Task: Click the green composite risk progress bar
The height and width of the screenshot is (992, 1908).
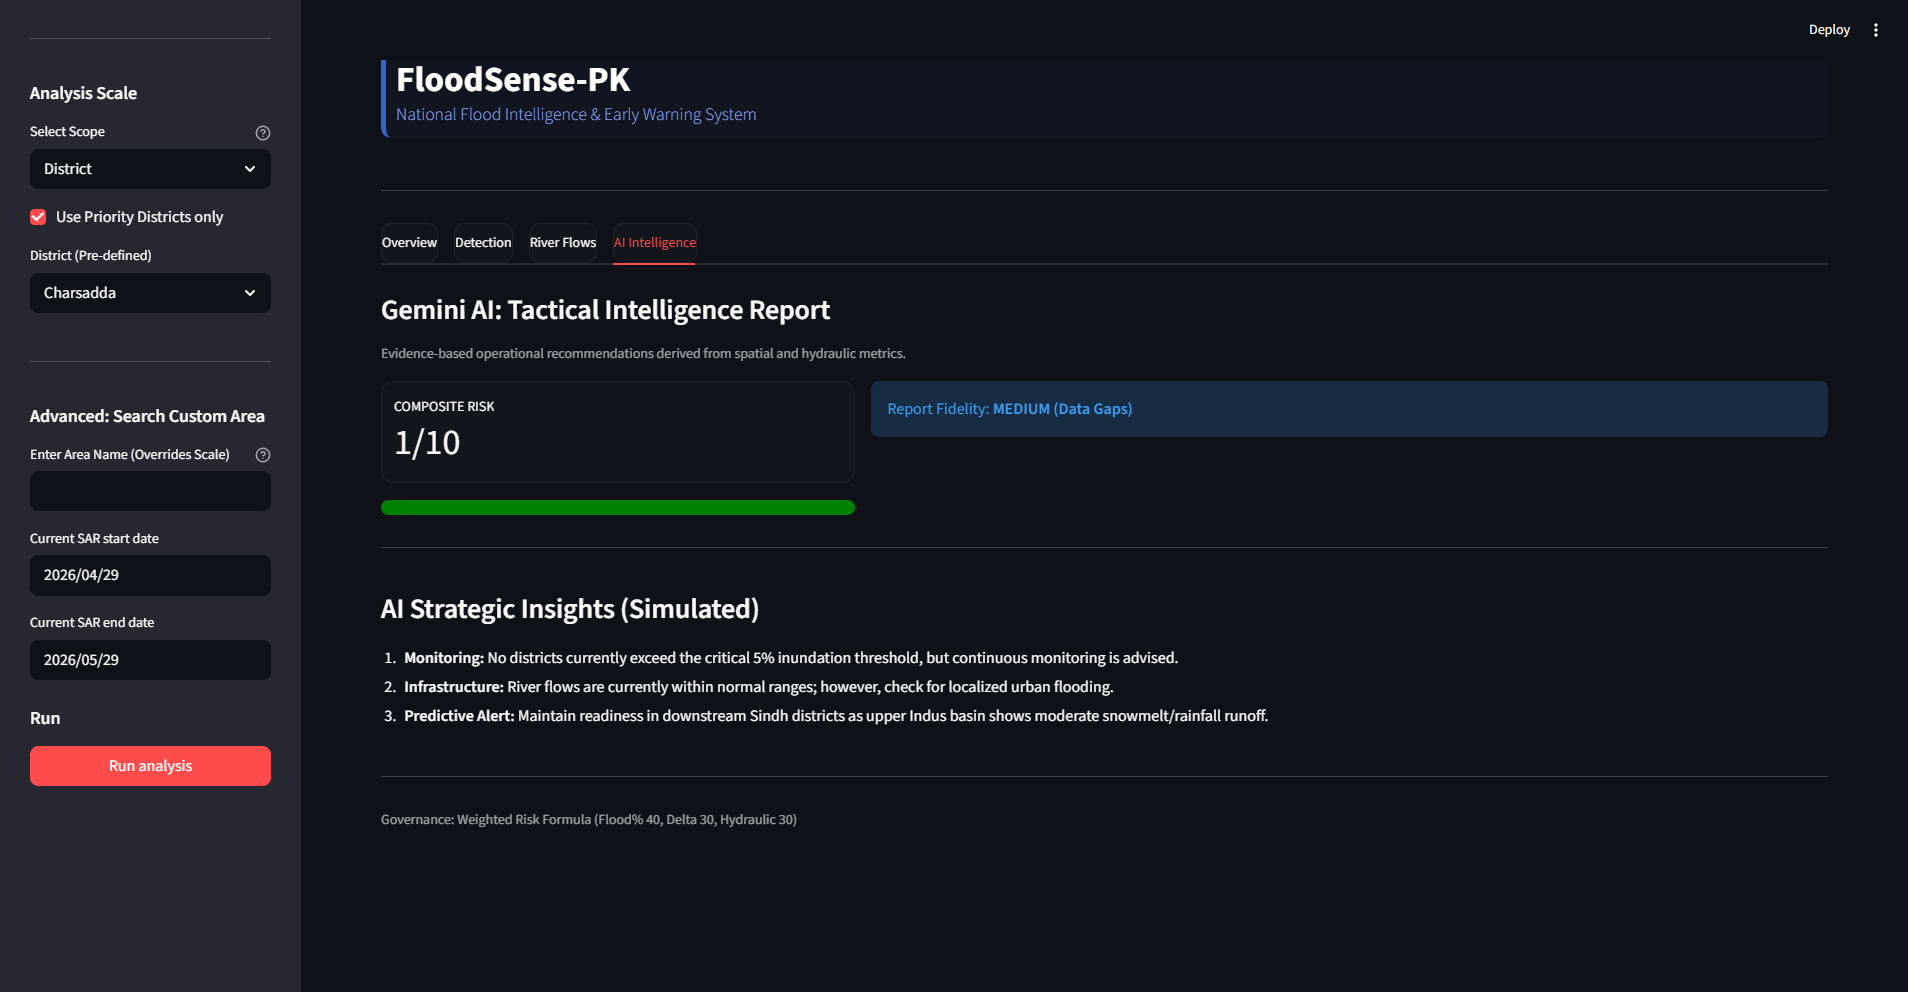Action: coord(618,508)
